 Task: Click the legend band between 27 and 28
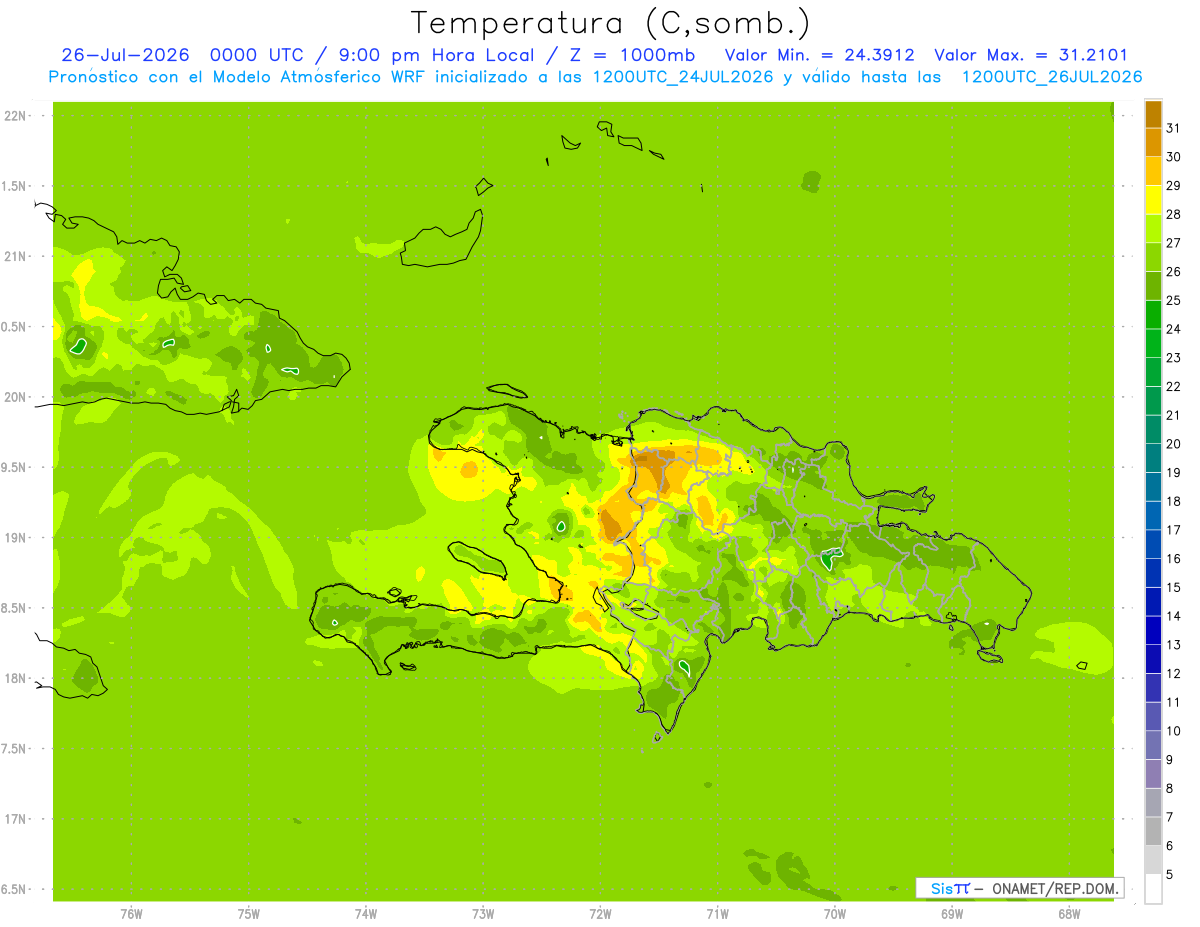tap(1153, 229)
